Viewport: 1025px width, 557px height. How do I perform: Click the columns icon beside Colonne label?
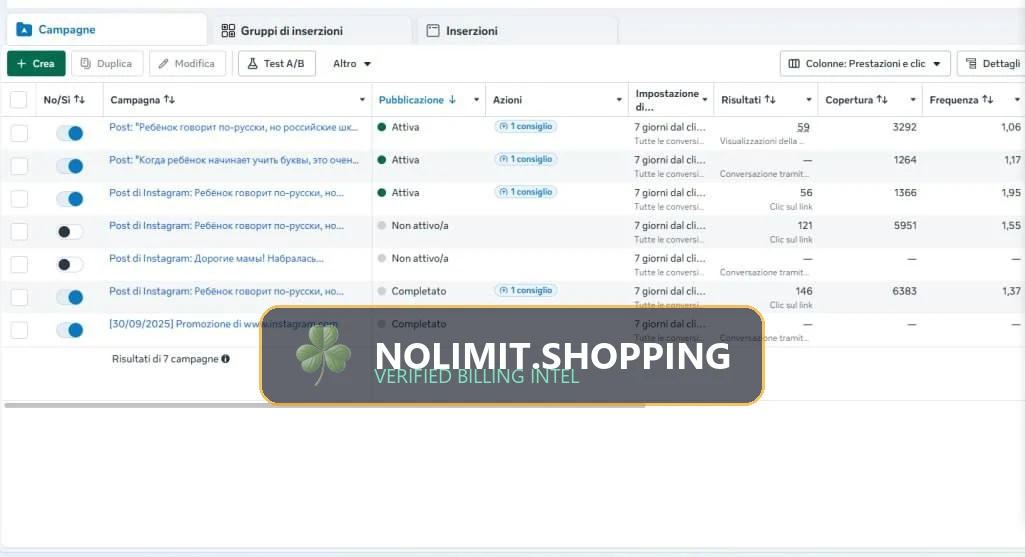point(794,63)
